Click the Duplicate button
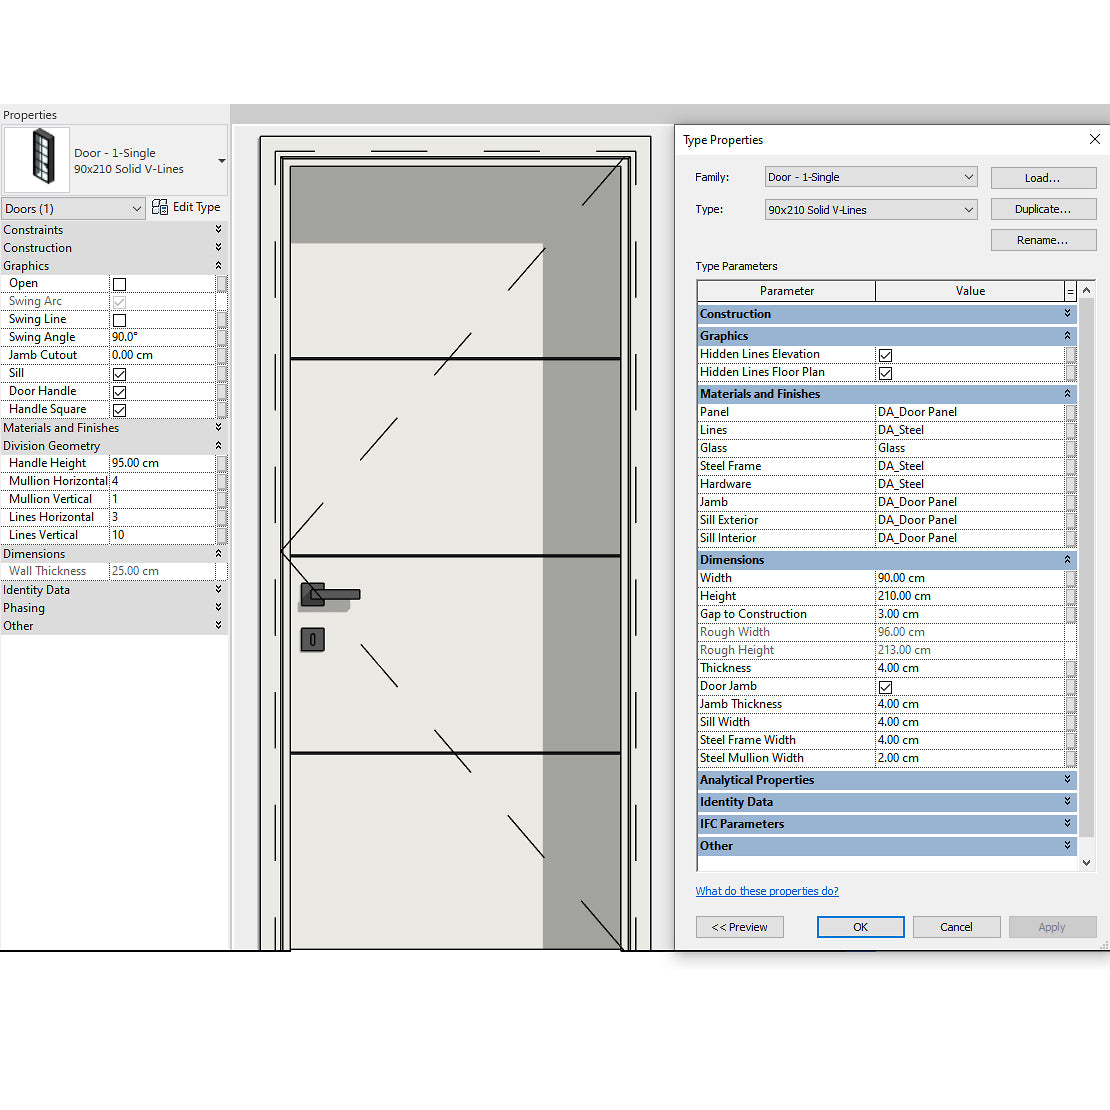 [x=1043, y=209]
